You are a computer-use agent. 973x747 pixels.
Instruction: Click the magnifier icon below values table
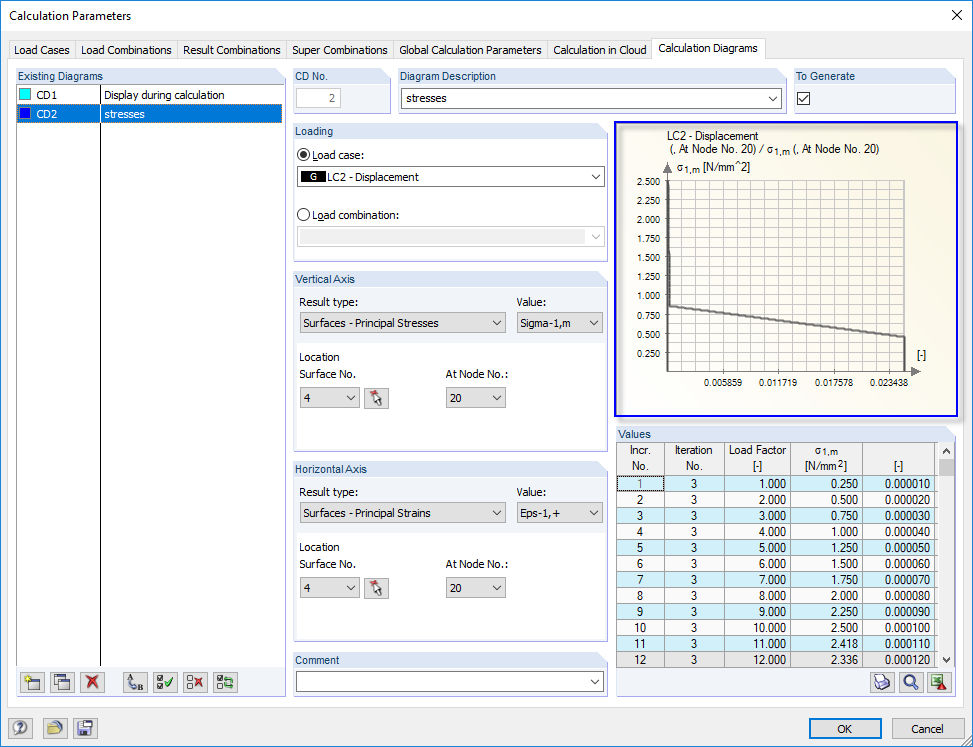[909, 682]
